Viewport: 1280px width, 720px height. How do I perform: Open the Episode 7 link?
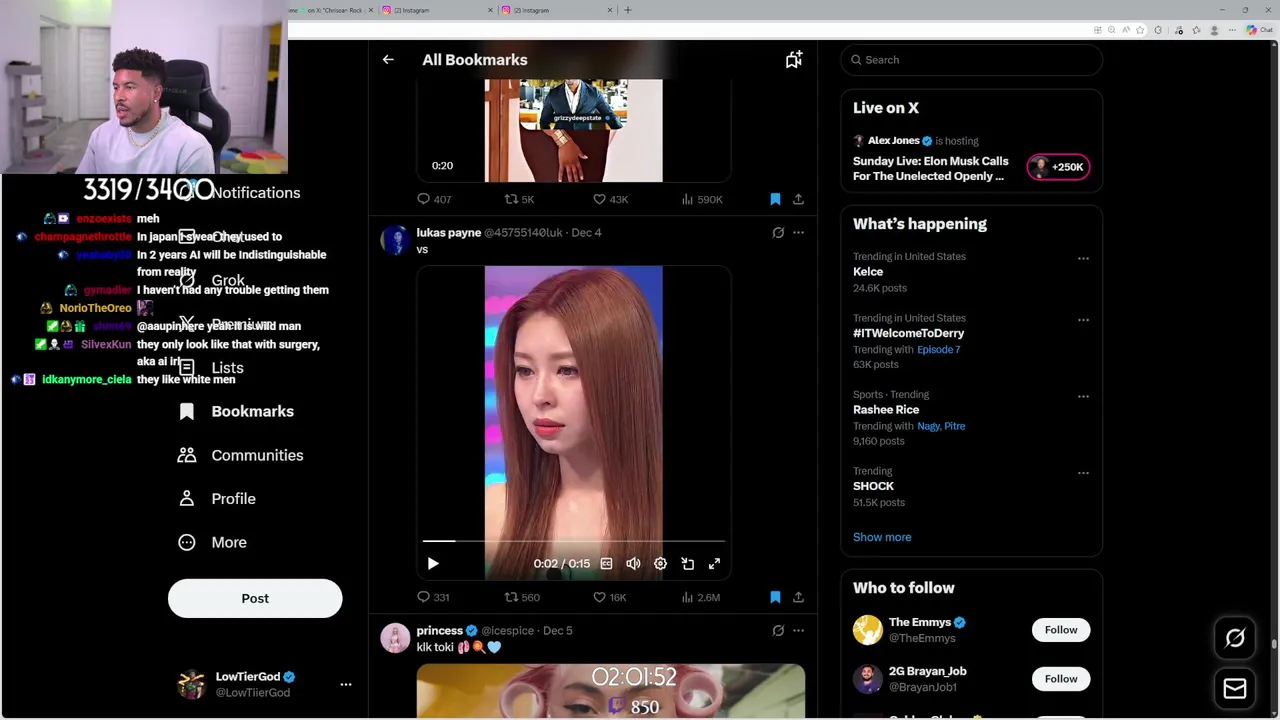click(x=939, y=349)
